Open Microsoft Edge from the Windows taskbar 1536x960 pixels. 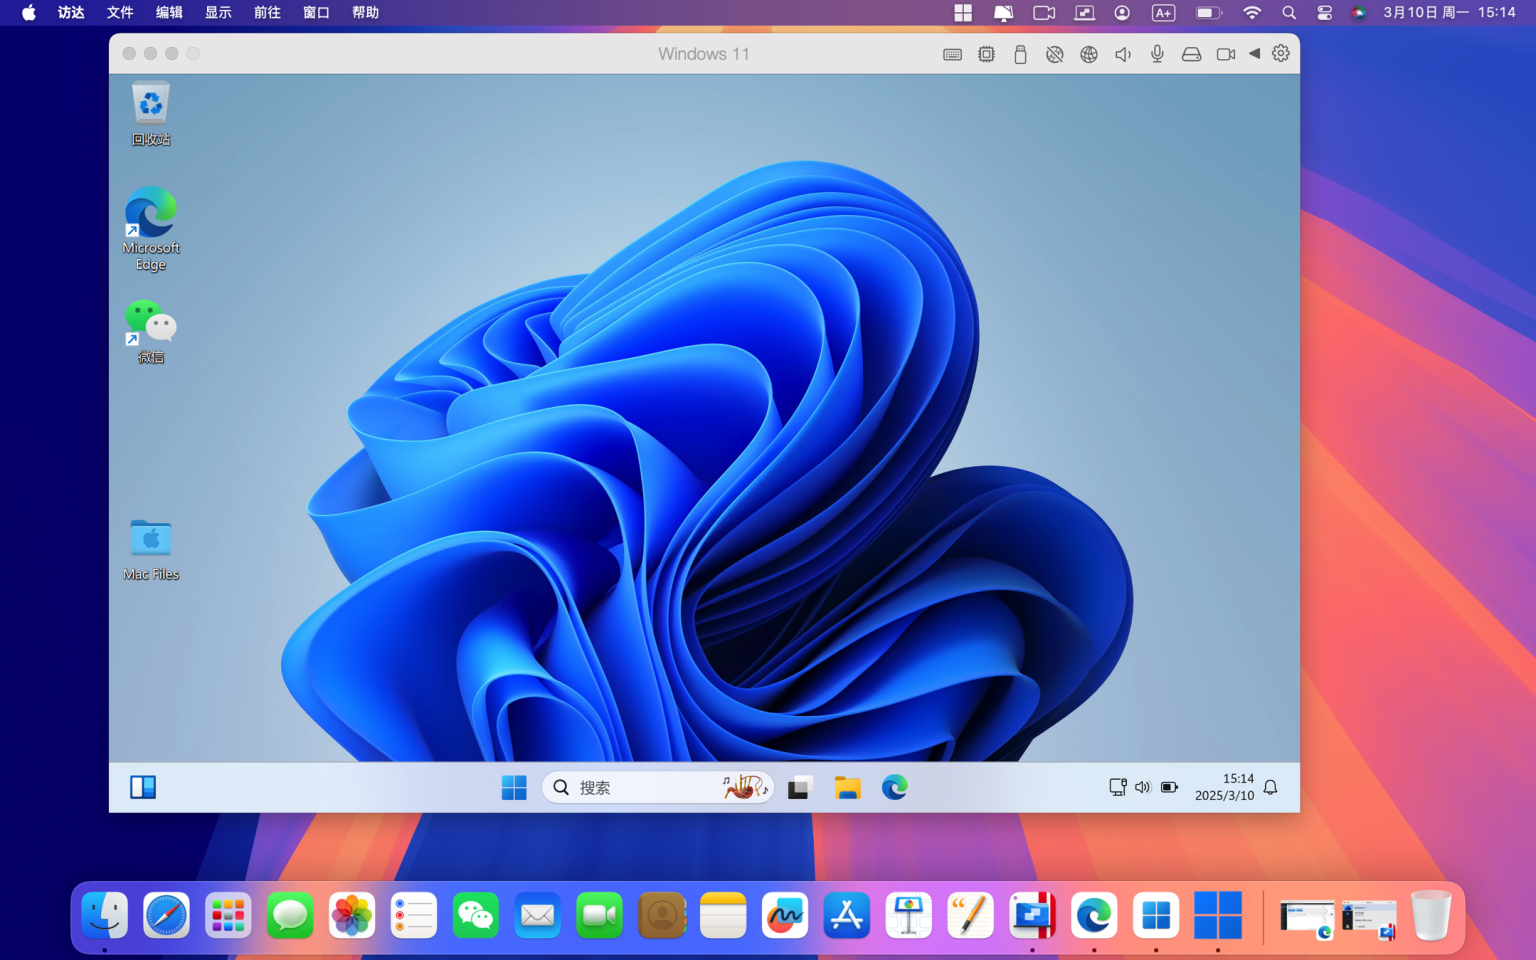(x=895, y=787)
